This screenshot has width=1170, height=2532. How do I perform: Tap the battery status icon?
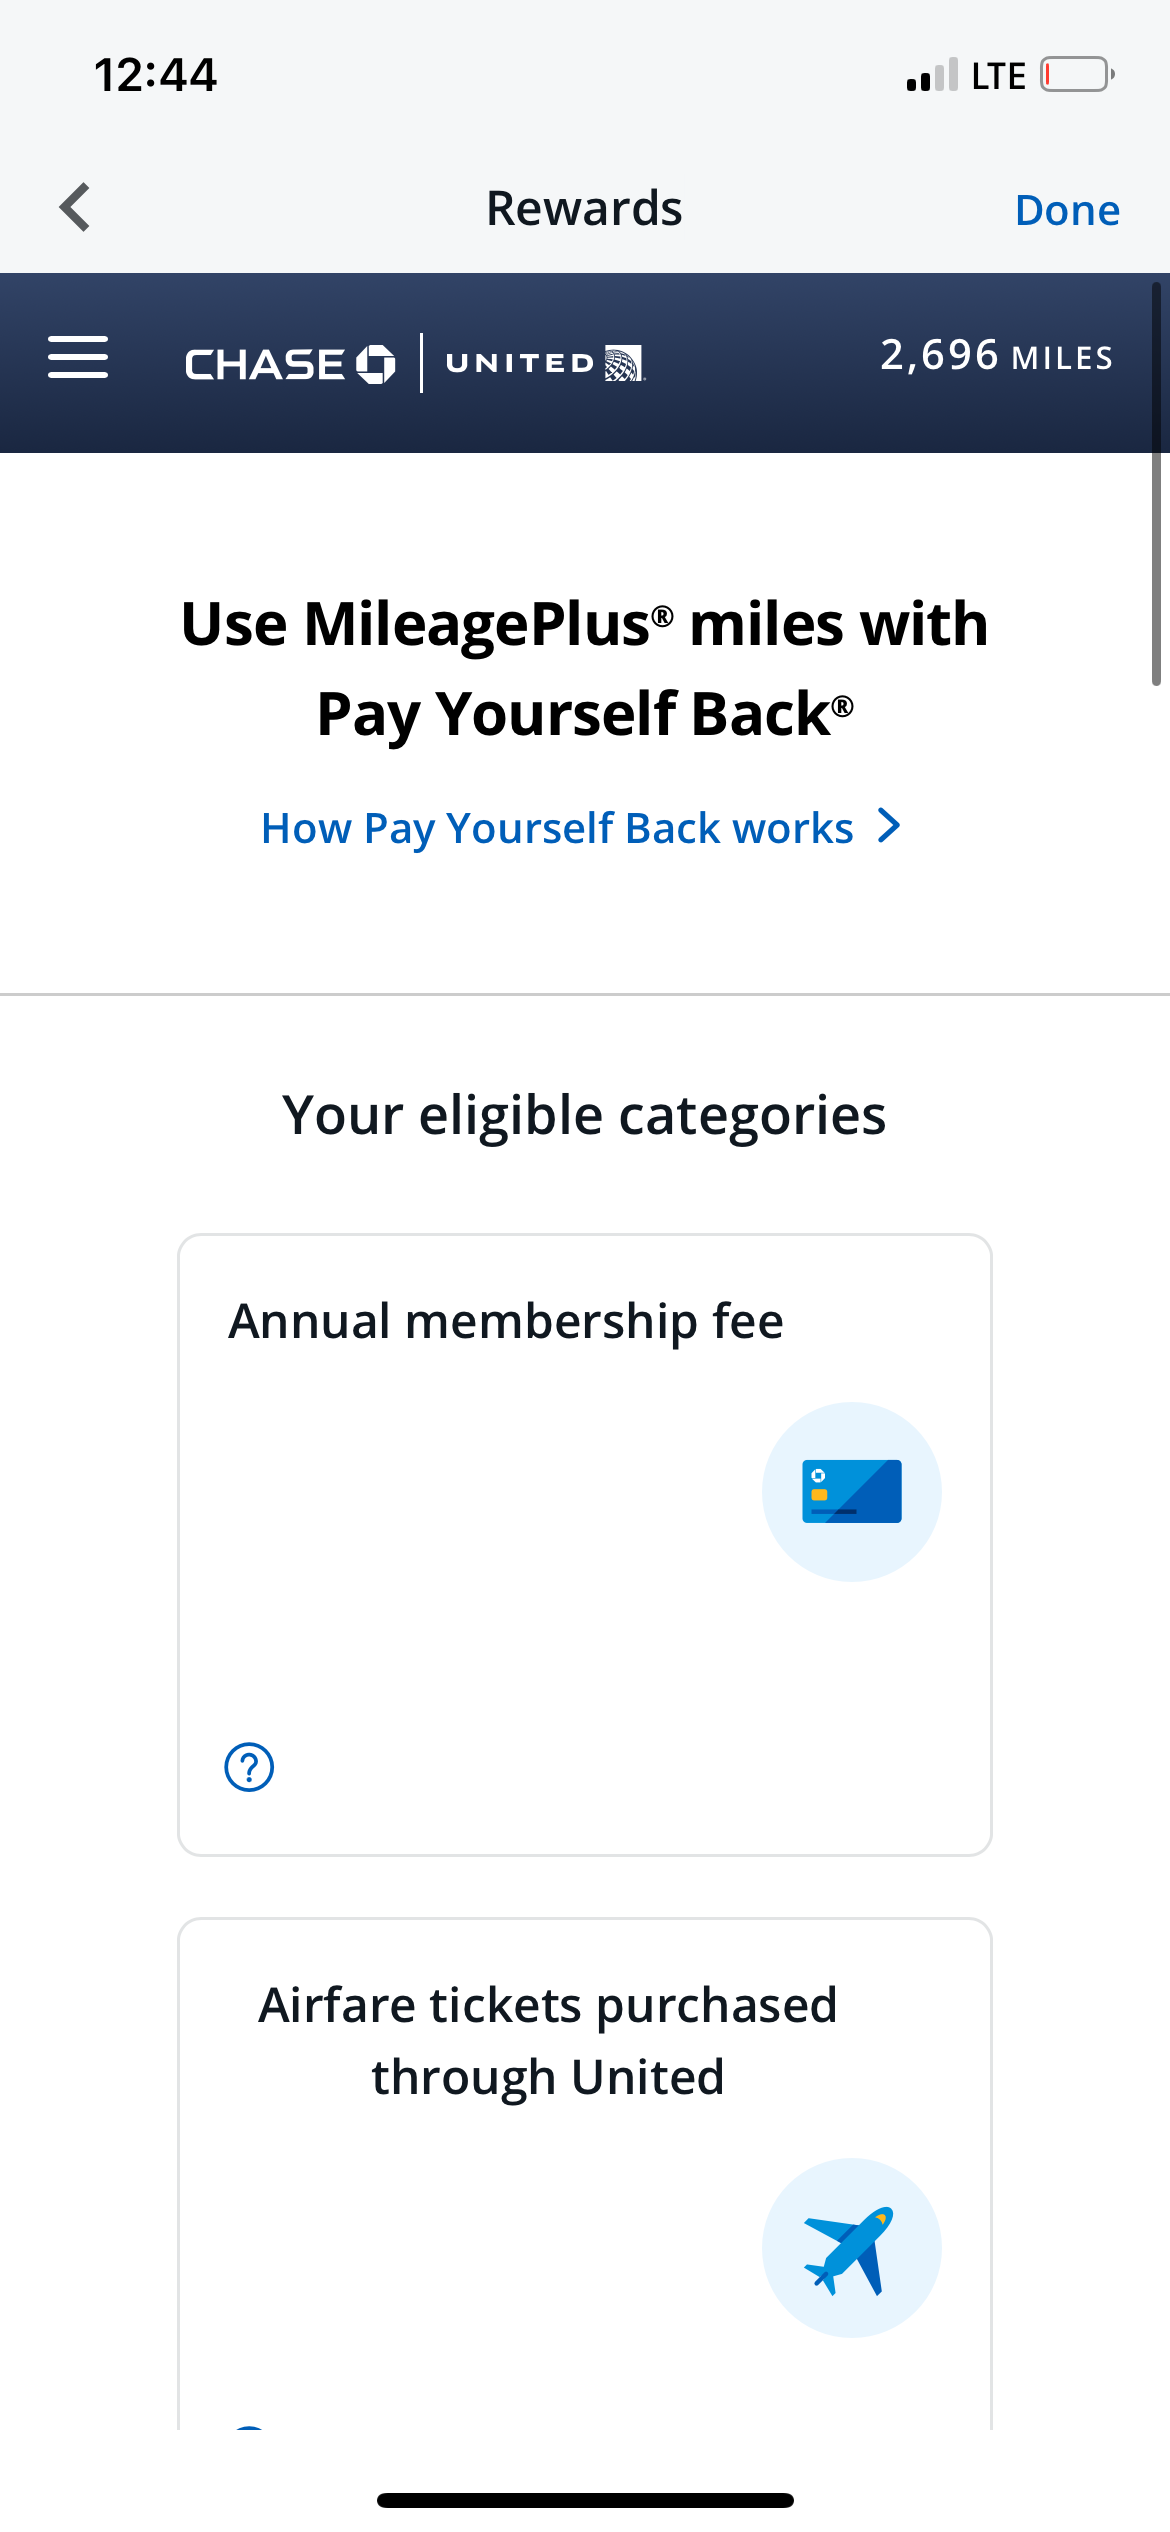pyautogui.click(x=1076, y=75)
